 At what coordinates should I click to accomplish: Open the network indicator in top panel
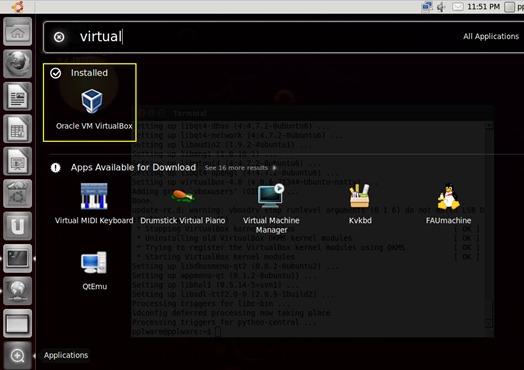426,7
